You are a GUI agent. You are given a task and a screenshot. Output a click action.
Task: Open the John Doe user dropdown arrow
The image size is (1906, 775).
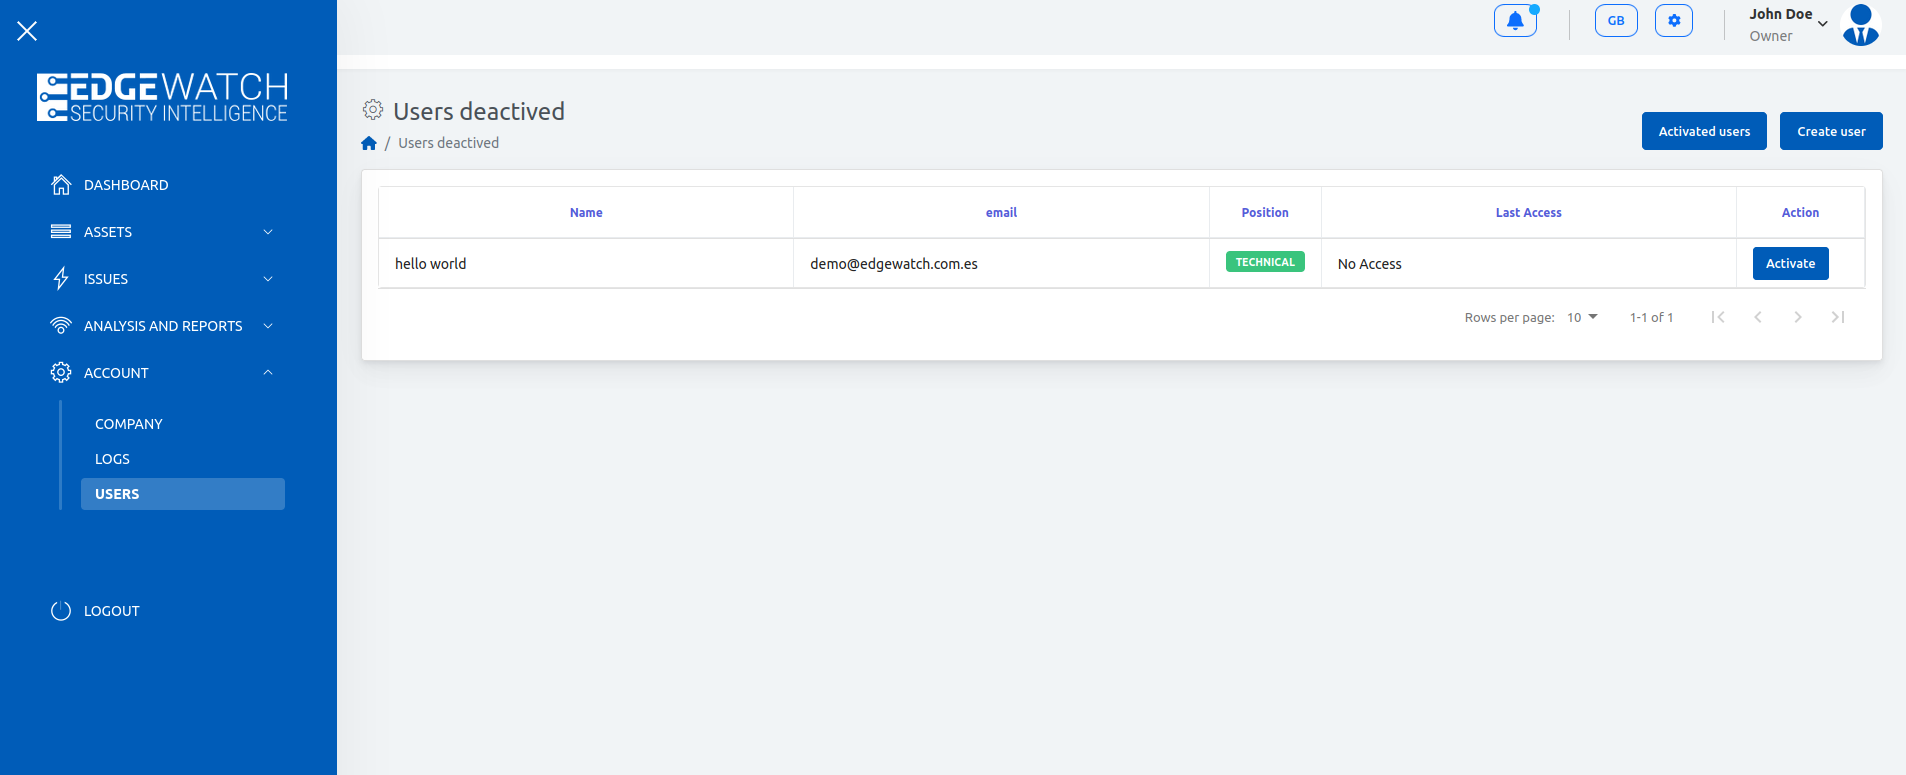coord(1823,23)
